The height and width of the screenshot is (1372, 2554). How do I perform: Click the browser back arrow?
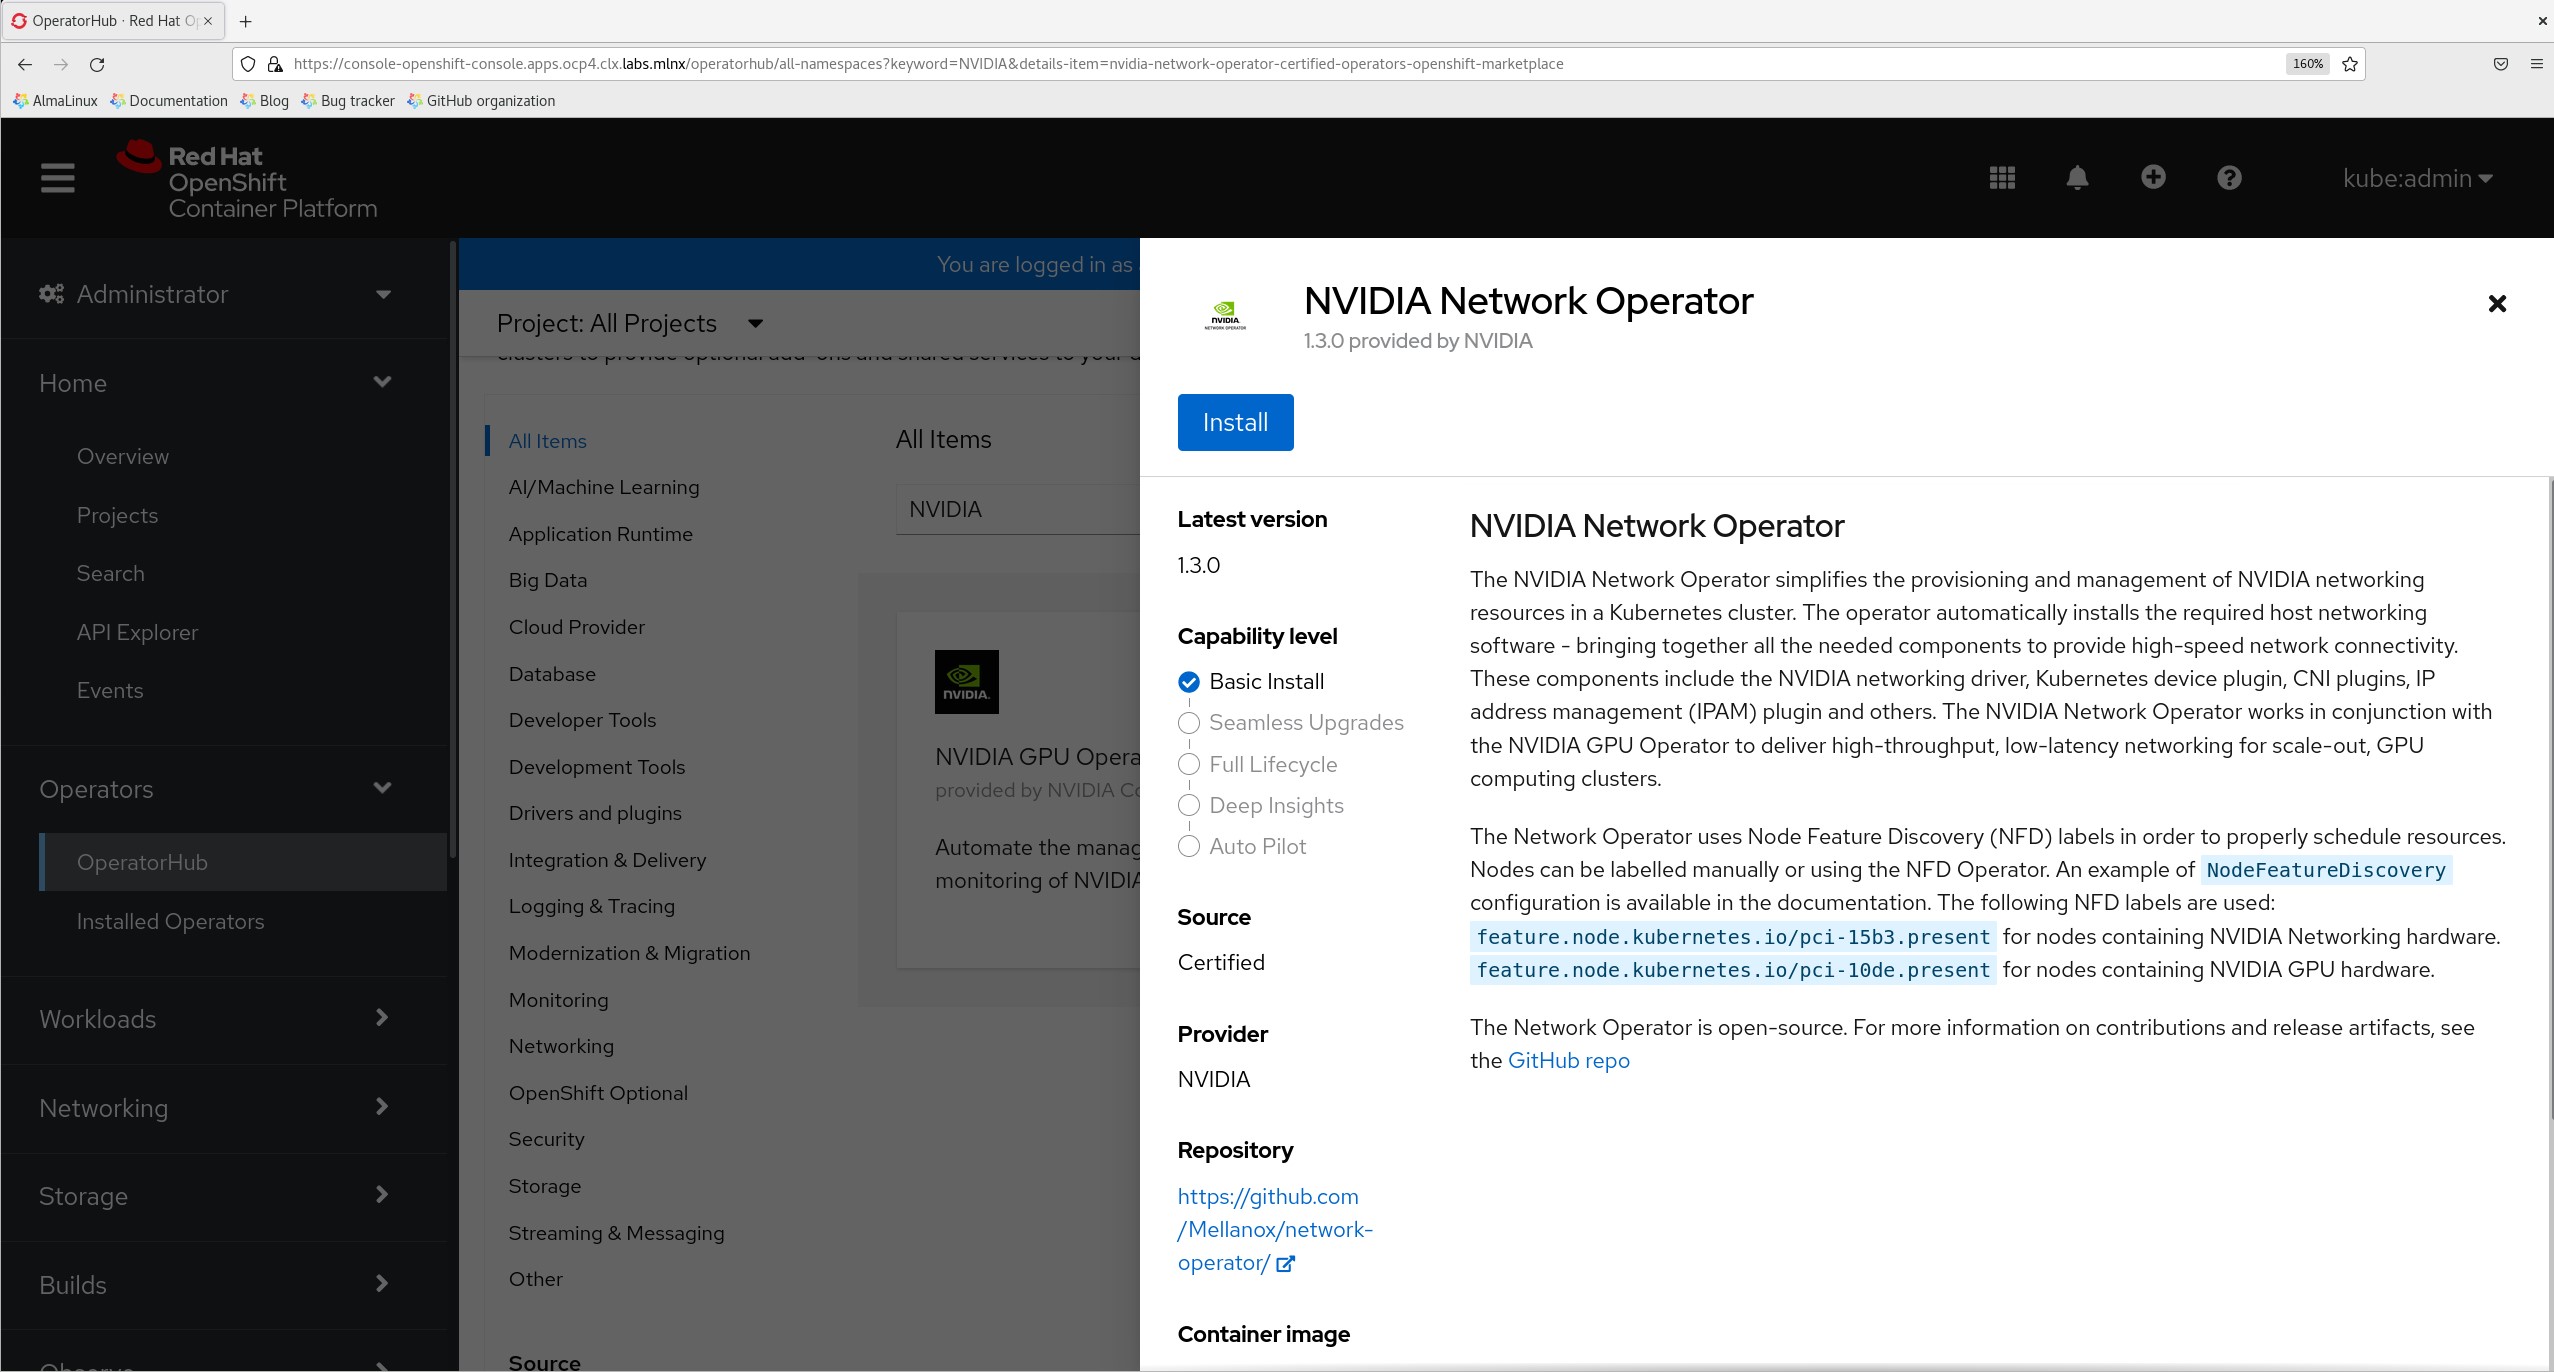click(x=25, y=64)
